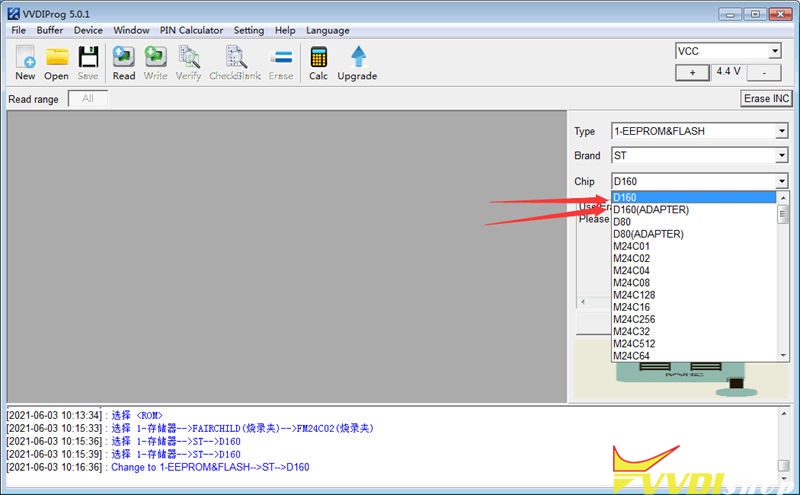This screenshot has height=495, width=800.
Task: Click chip list scrollbar down arrow
Action: tap(783, 355)
